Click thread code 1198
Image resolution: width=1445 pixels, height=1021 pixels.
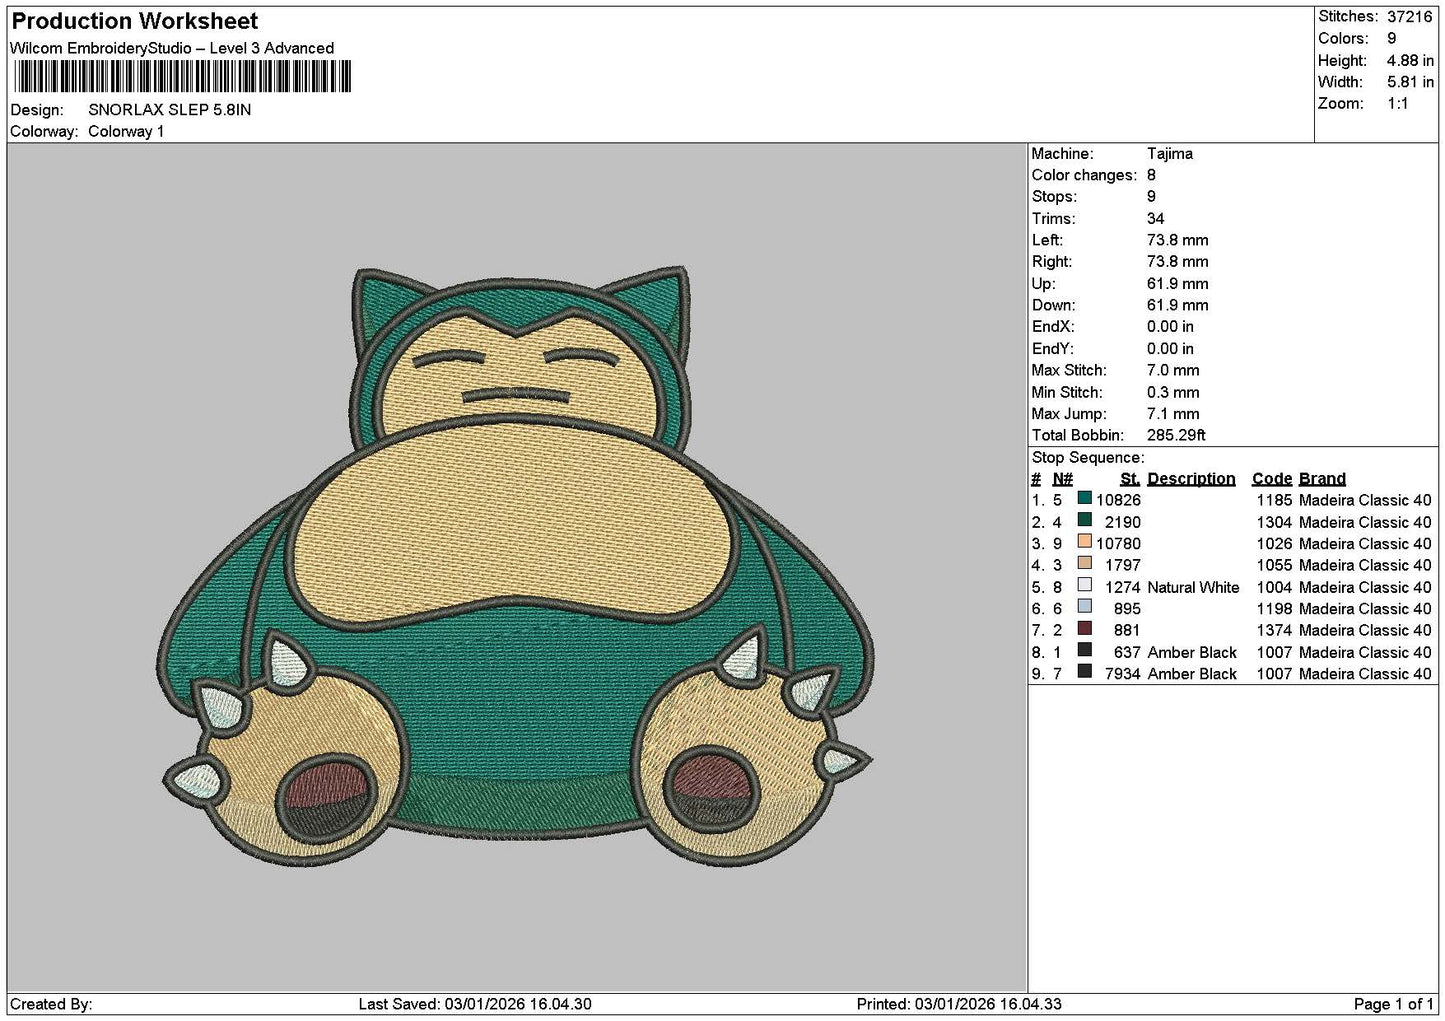point(1275,609)
